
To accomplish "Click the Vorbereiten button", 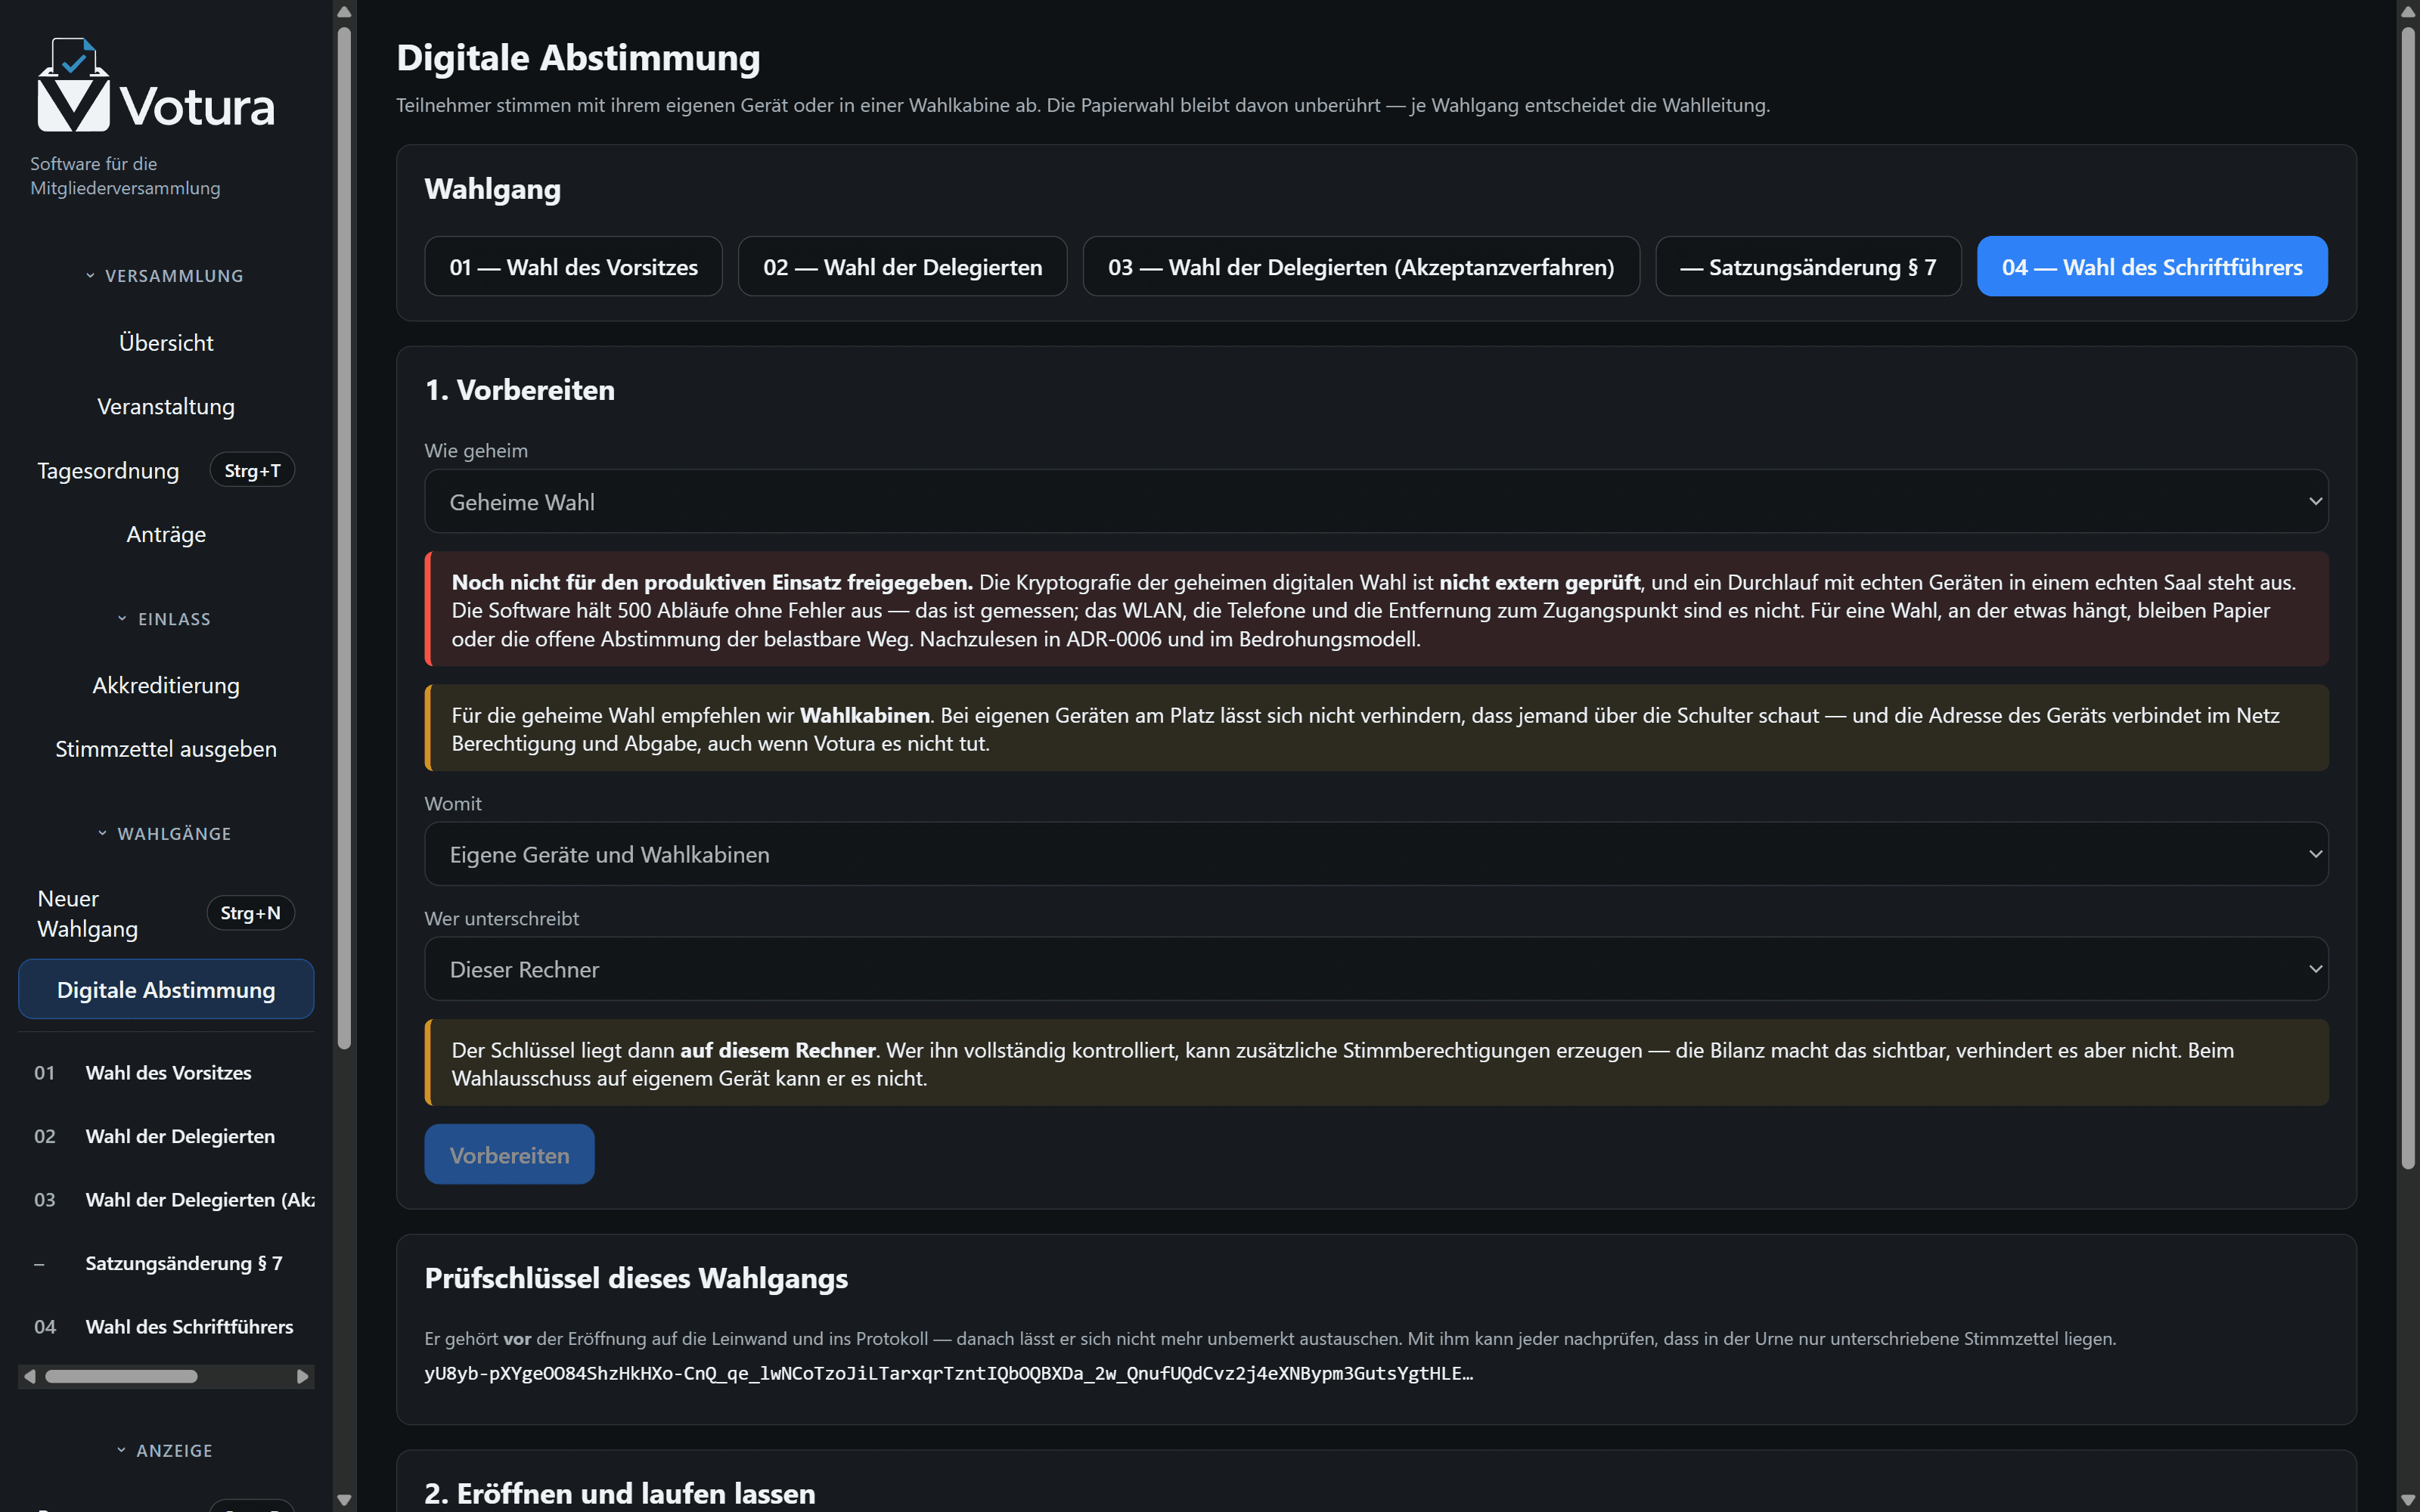I will click(509, 1155).
